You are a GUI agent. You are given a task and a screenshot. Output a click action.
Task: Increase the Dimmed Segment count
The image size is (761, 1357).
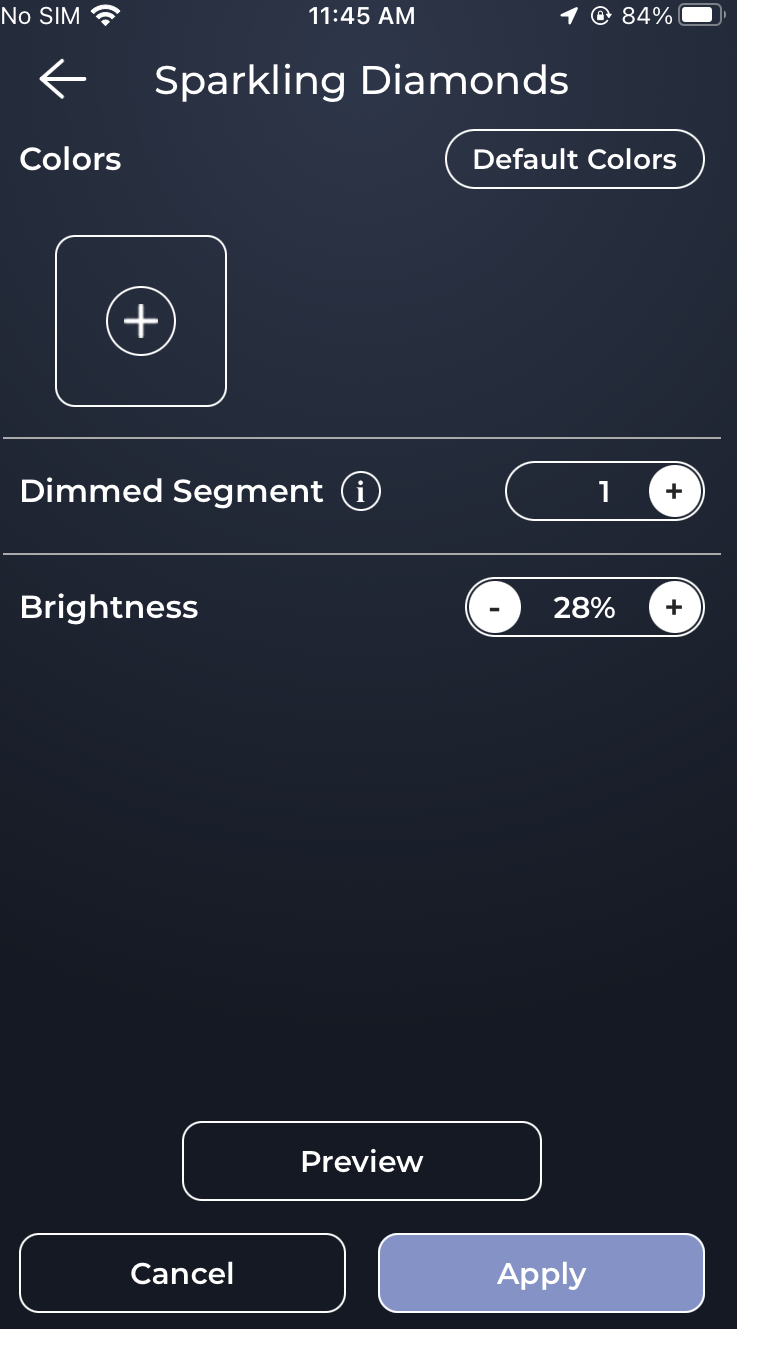click(x=675, y=491)
